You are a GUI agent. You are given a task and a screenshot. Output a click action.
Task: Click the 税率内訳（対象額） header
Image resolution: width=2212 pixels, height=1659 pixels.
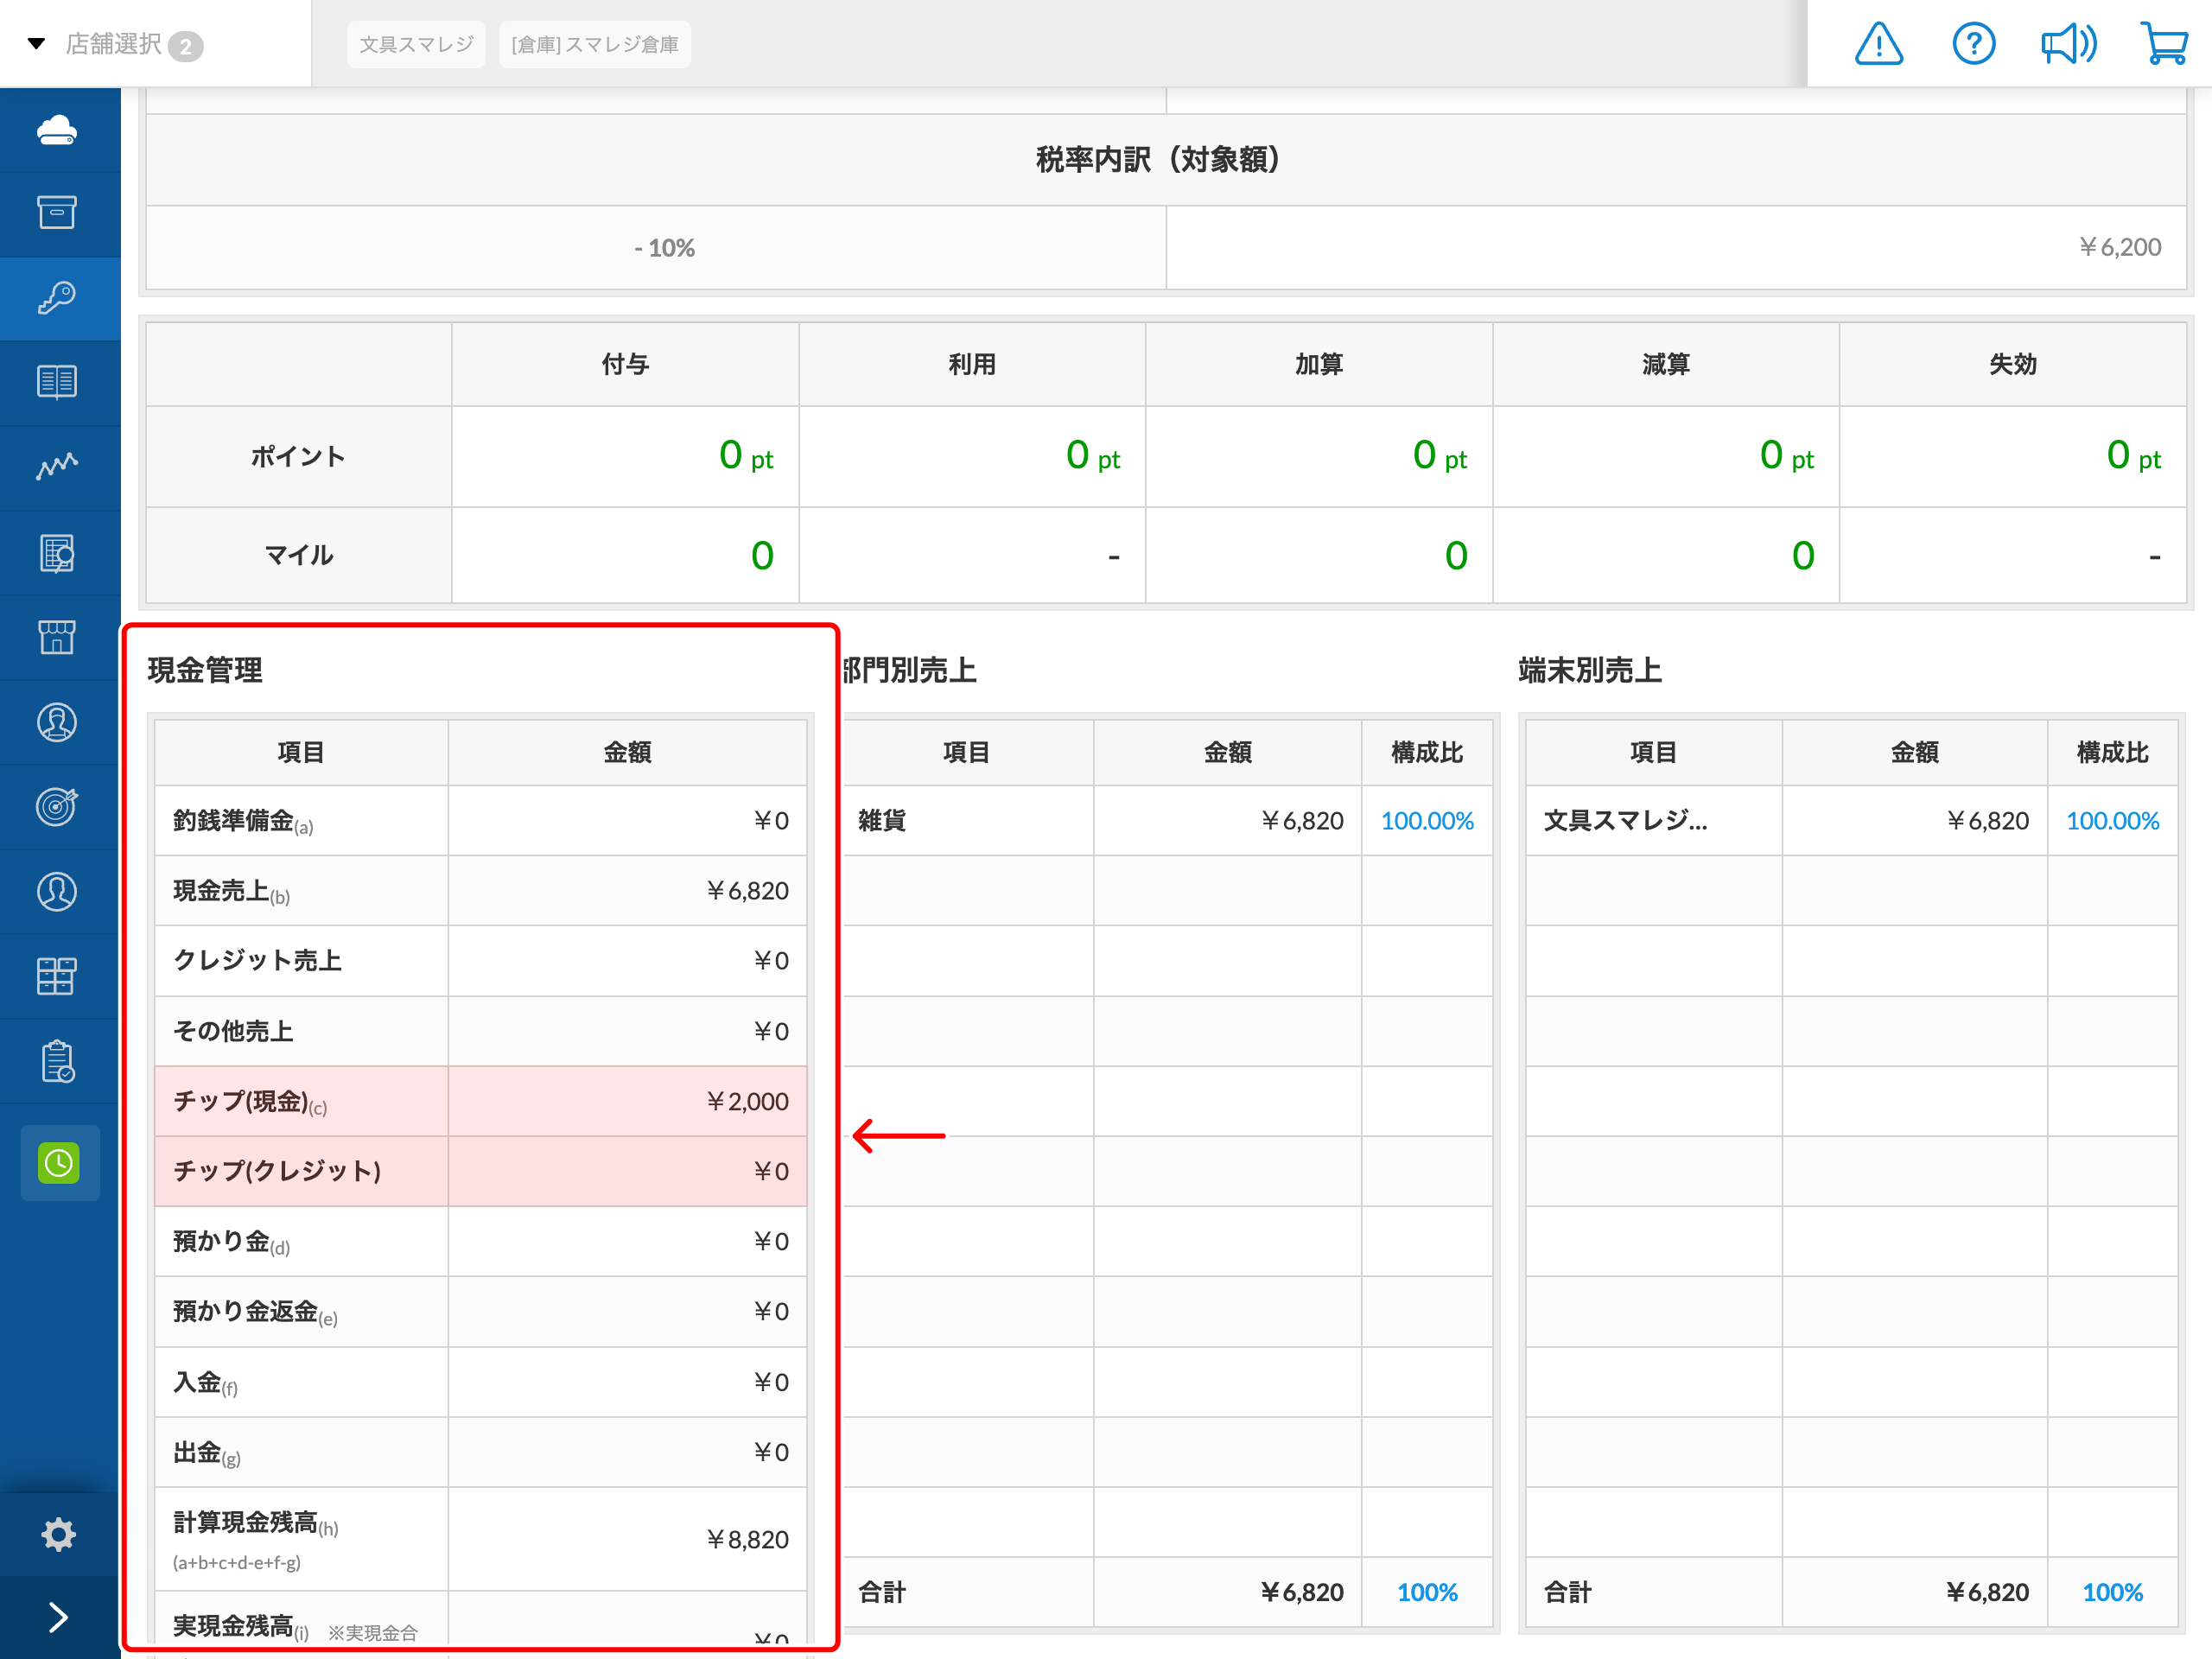[1165, 159]
